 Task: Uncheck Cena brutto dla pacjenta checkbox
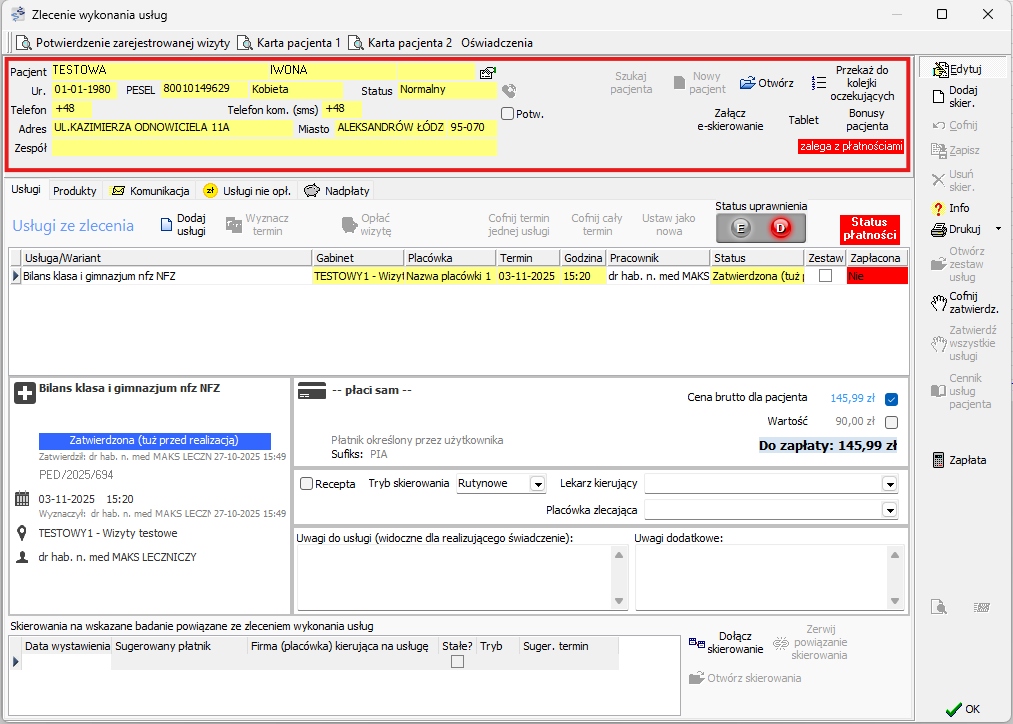[891, 399]
